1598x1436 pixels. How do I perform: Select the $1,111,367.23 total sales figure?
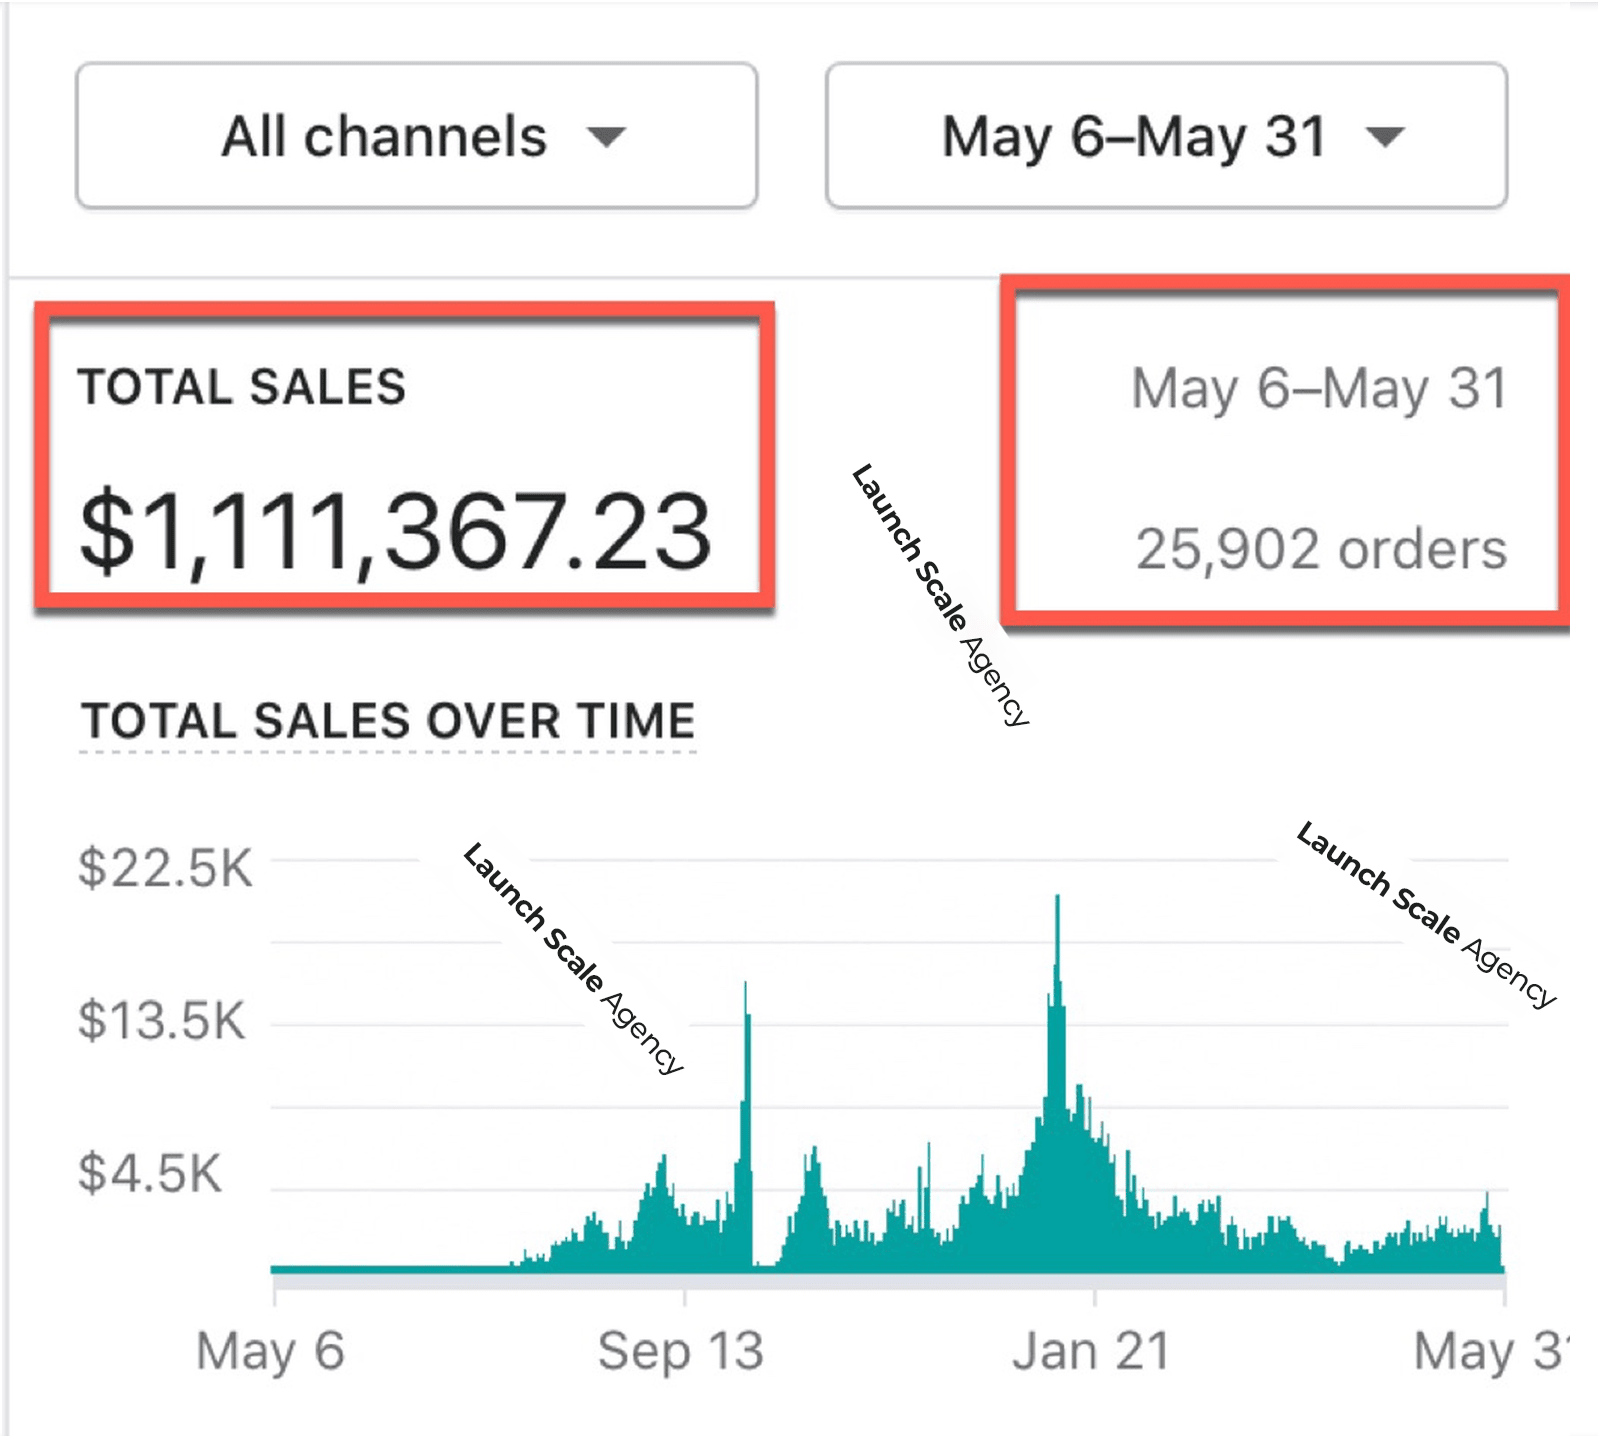[x=395, y=531]
